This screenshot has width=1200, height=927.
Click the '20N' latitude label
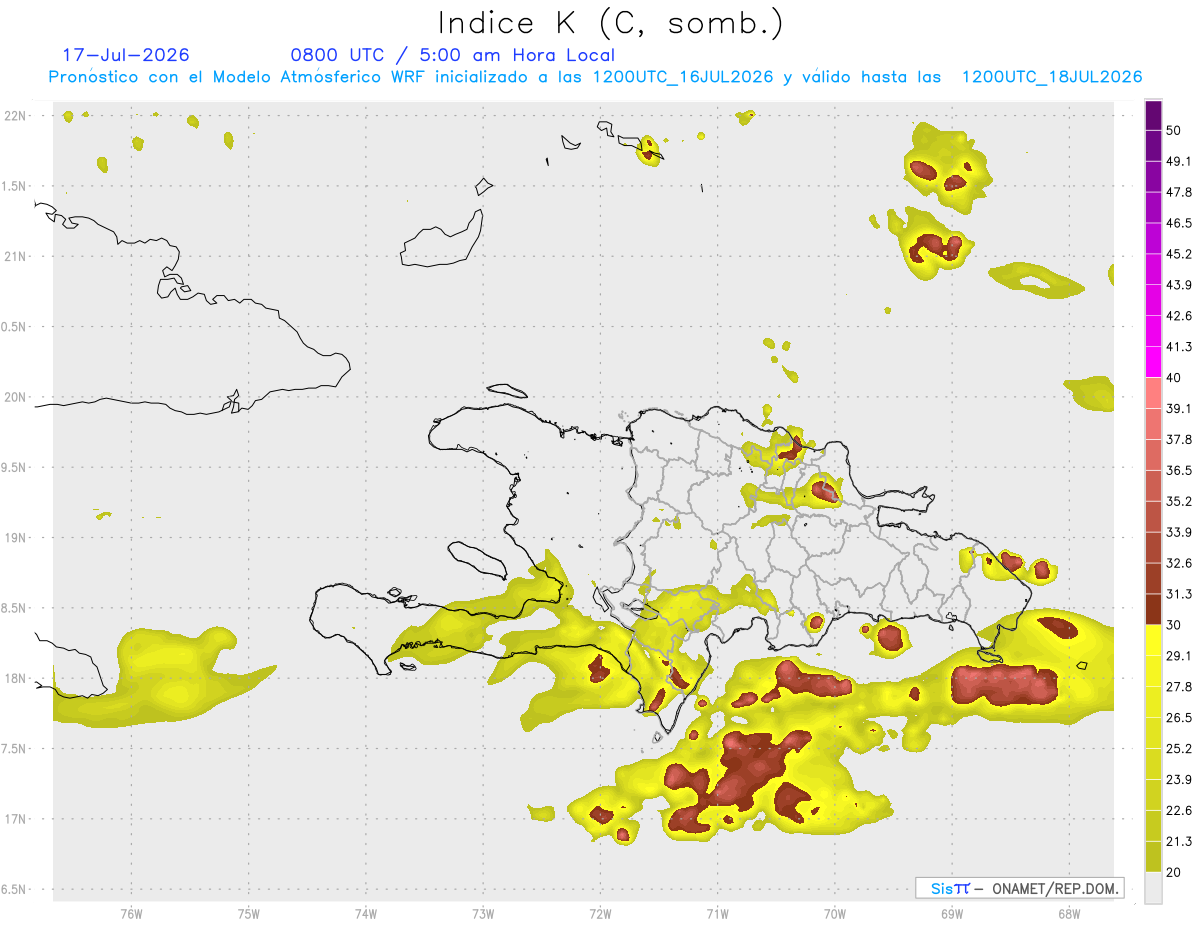coord(17,397)
